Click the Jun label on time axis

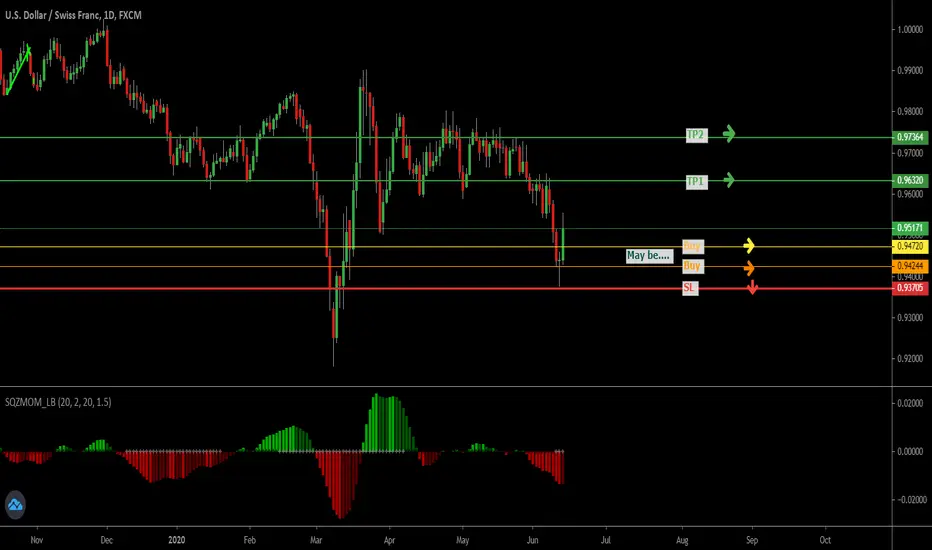click(x=532, y=540)
